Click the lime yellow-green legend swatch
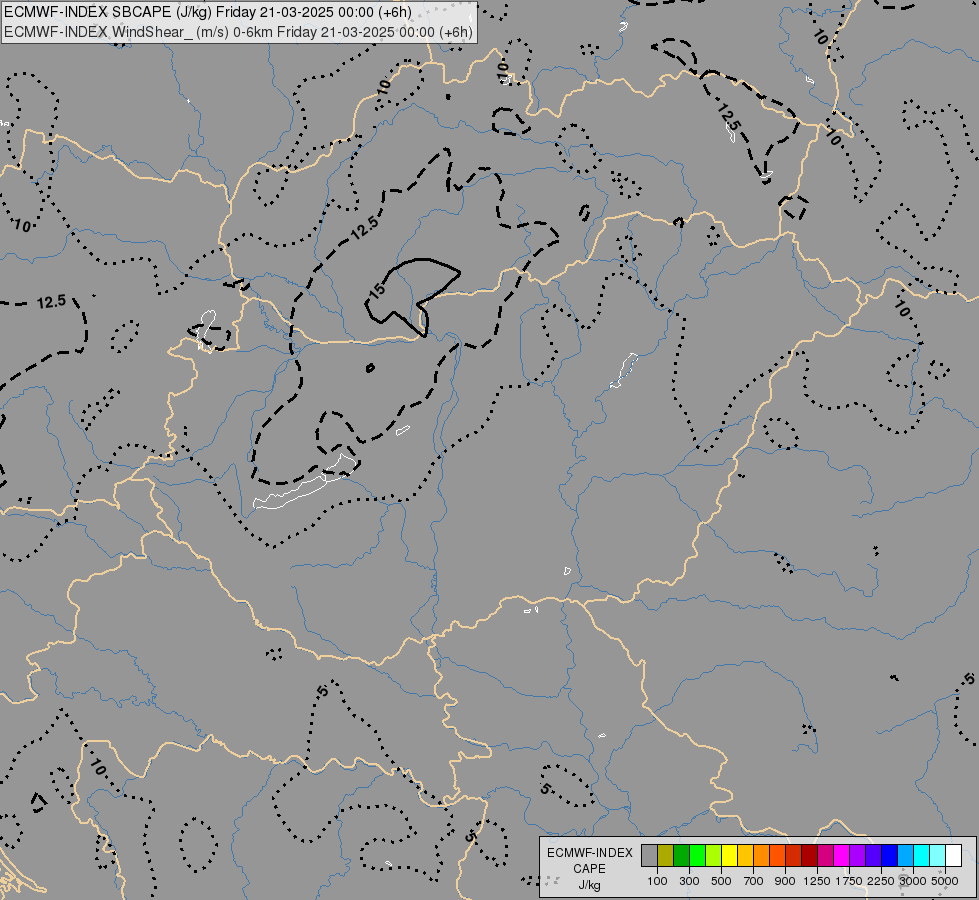The image size is (979, 900). [714, 855]
